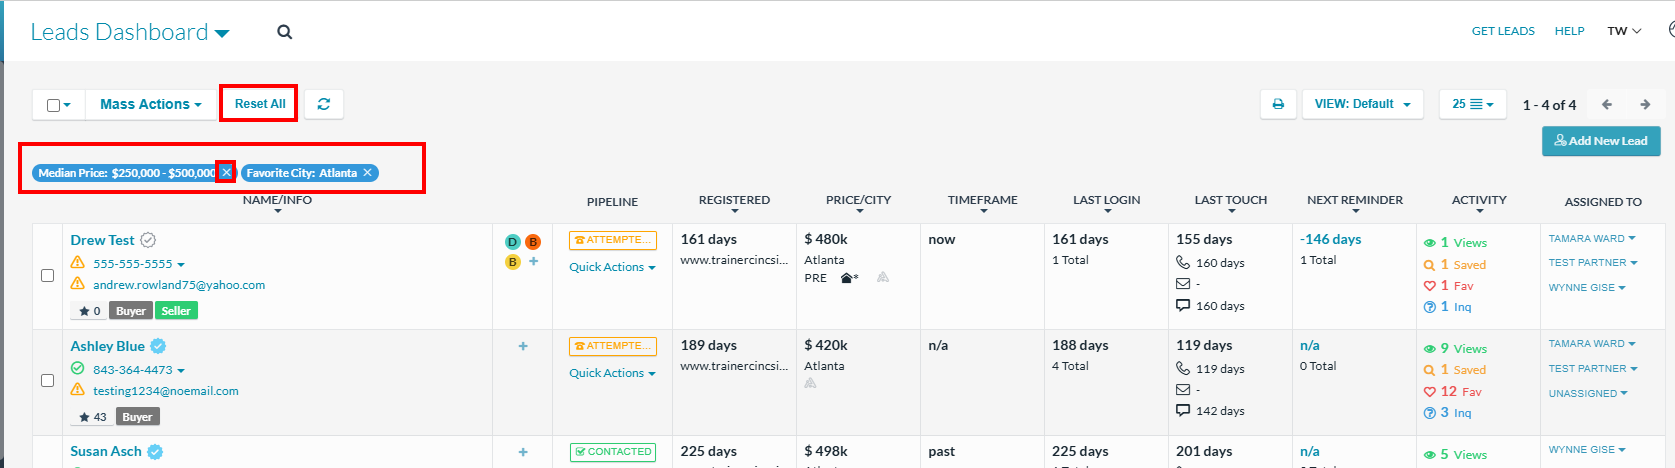This screenshot has height=468, width=1675.
Task: Click Drew Test's Buyer tag
Action: click(130, 311)
